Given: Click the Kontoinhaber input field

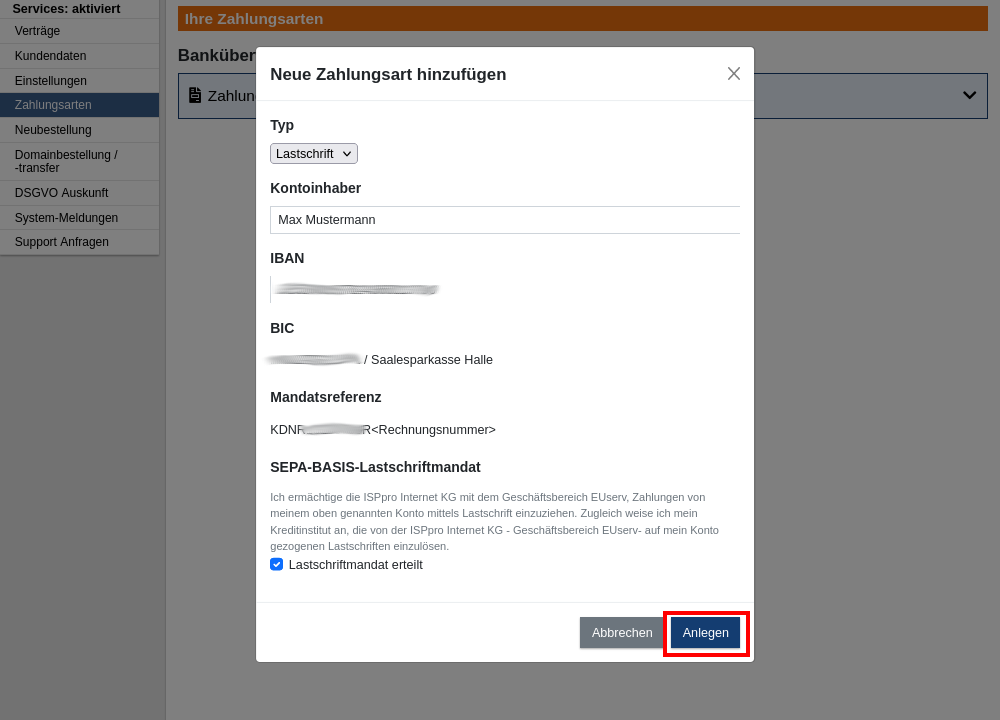Looking at the screenshot, I should [x=505, y=220].
